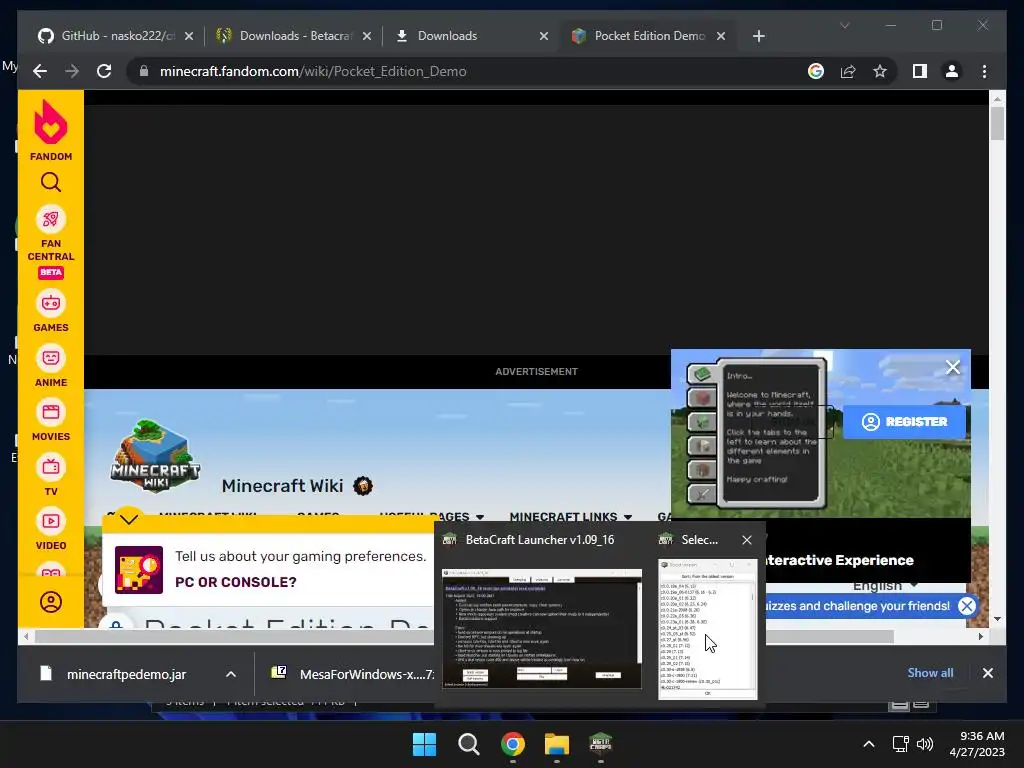The image size is (1024, 768).
Task: Open MesaForWindows download item
Action: pos(351,674)
